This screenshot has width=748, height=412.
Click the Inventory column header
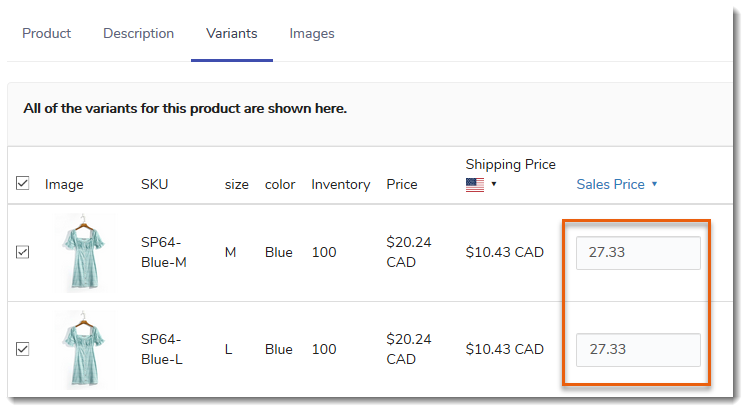341,184
